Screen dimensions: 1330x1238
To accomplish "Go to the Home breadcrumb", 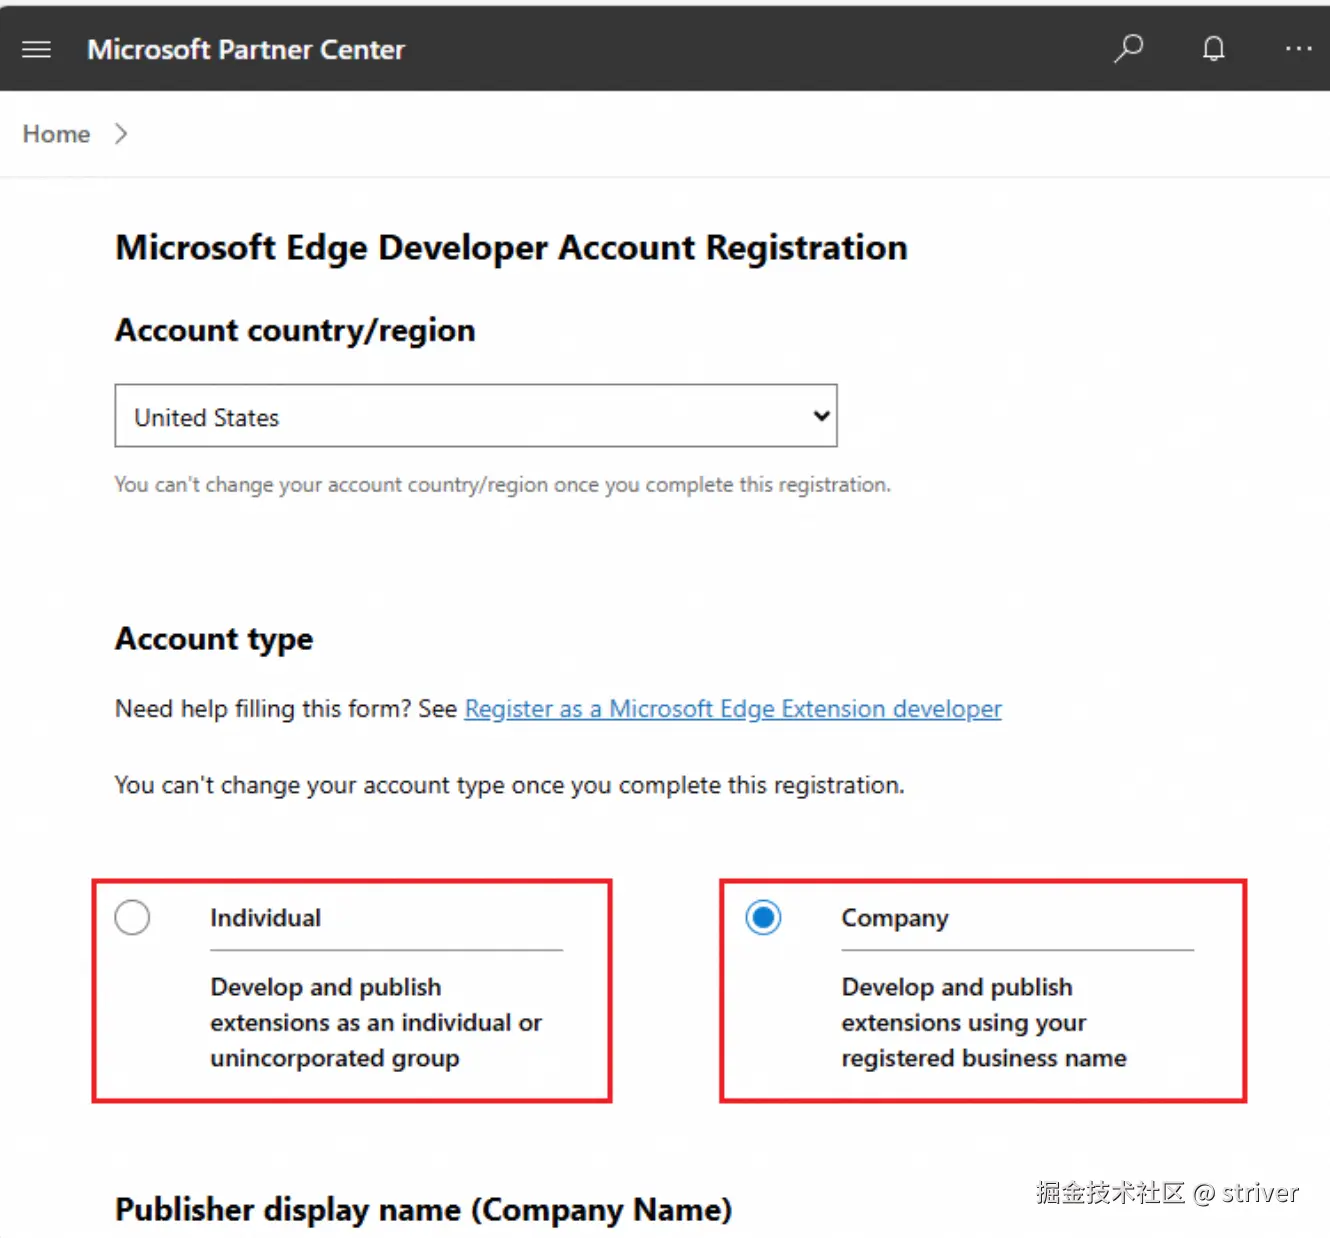I will point(56,134).
